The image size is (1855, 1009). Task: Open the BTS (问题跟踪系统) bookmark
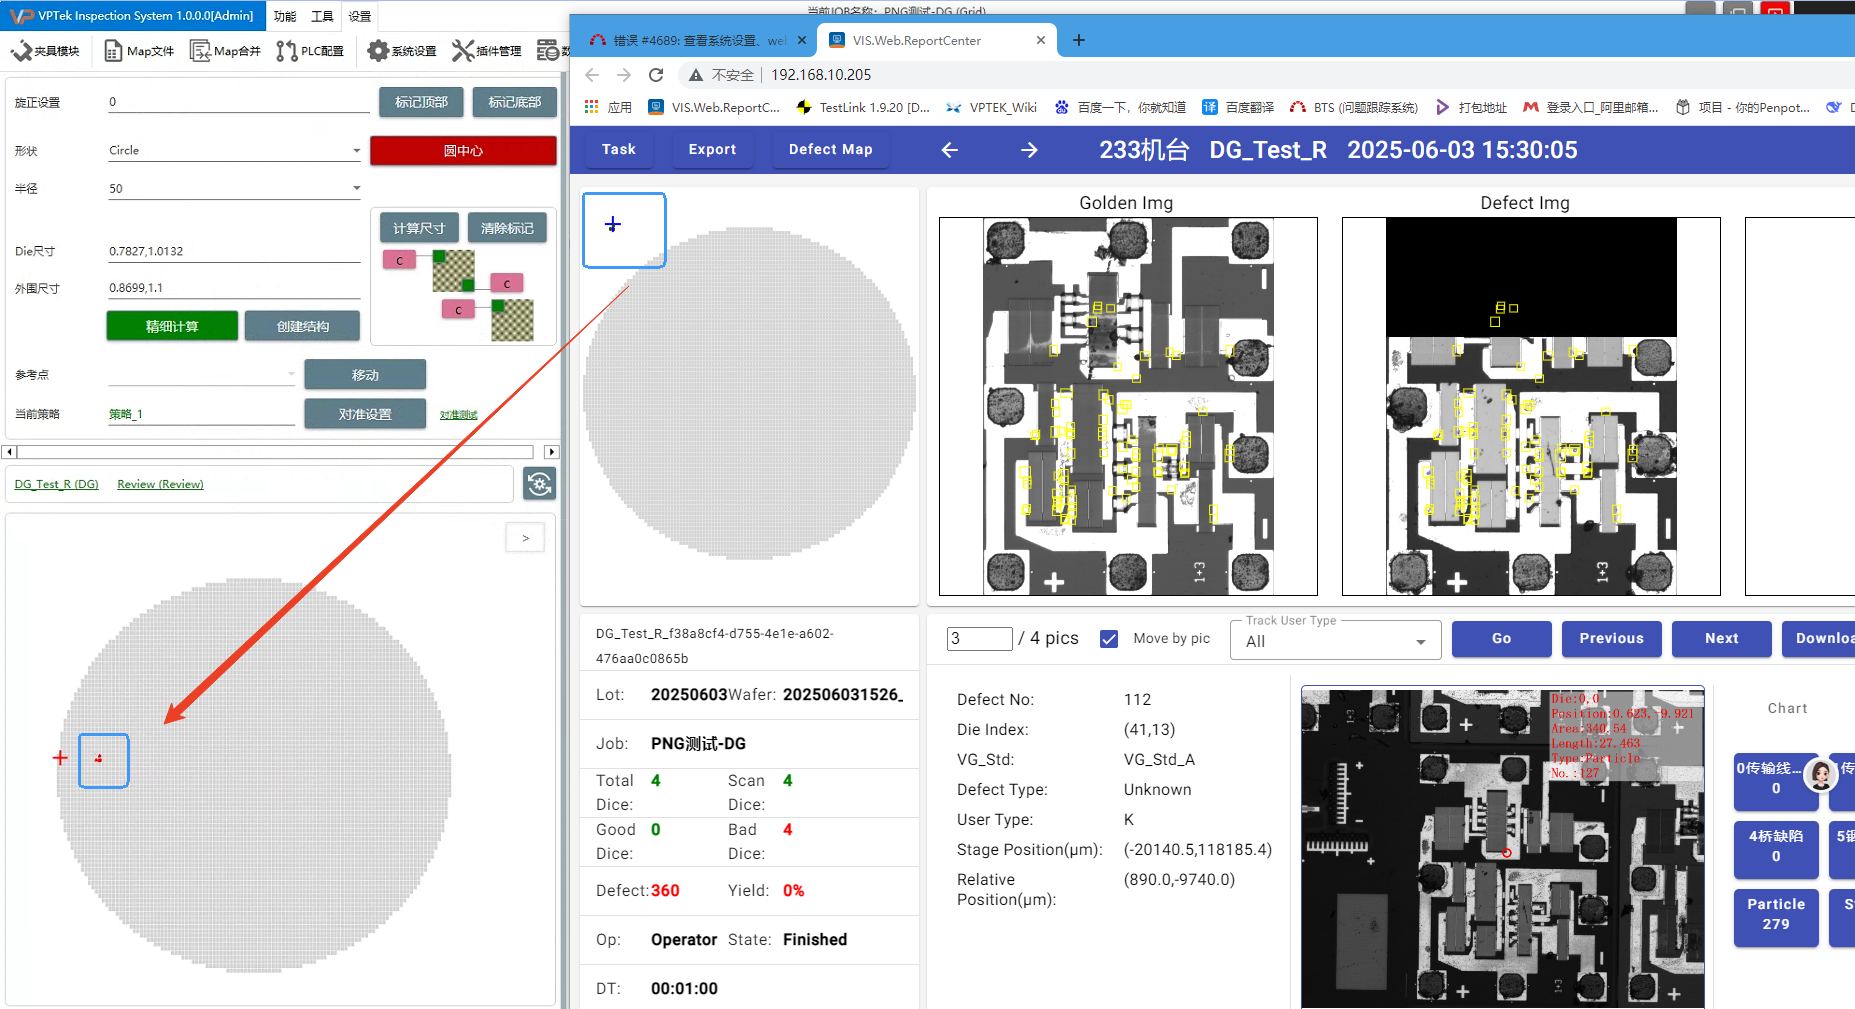(x=1354, y=107)
